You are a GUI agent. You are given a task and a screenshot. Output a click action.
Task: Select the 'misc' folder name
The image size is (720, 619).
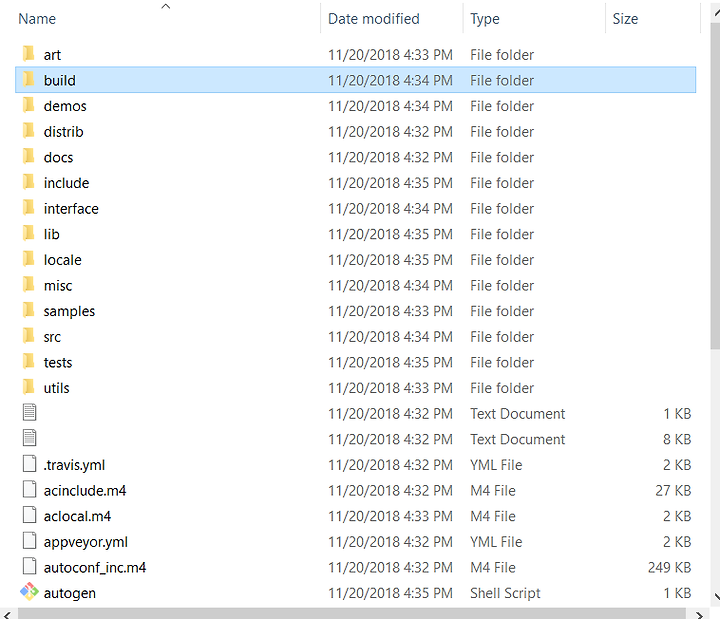(58, 286)
